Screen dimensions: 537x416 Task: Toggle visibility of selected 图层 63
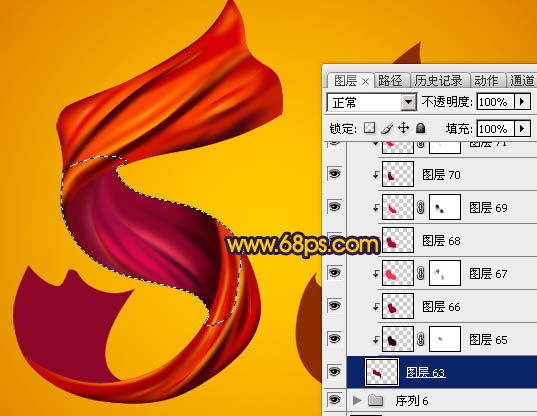[335, 371]
